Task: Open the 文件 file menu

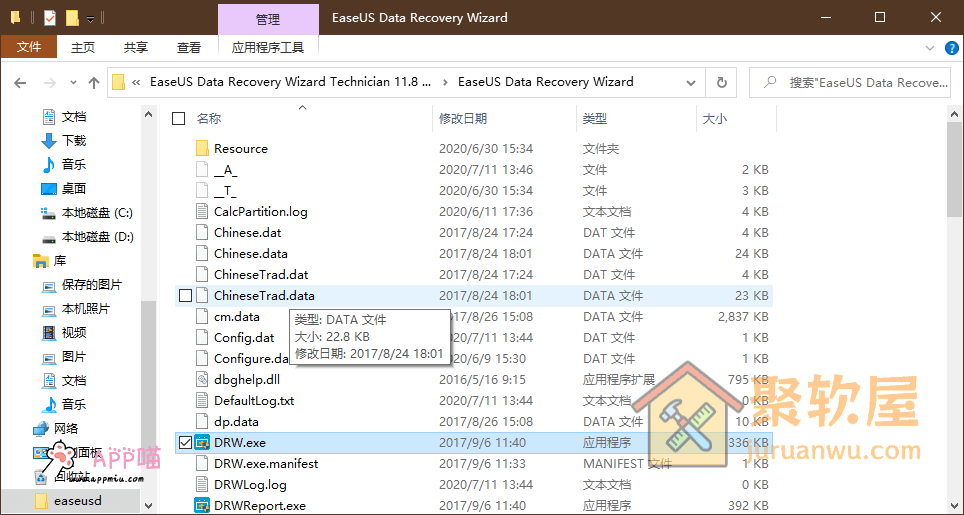Action: (29, 47)
